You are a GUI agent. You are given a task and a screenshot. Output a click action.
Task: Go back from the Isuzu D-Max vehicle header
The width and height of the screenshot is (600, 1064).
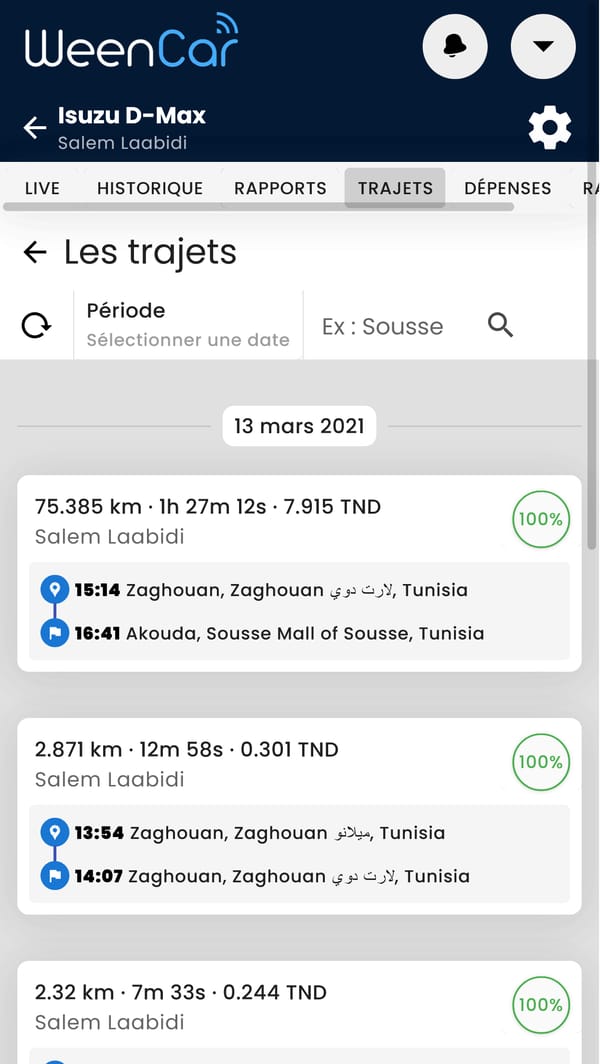point(35,128)
